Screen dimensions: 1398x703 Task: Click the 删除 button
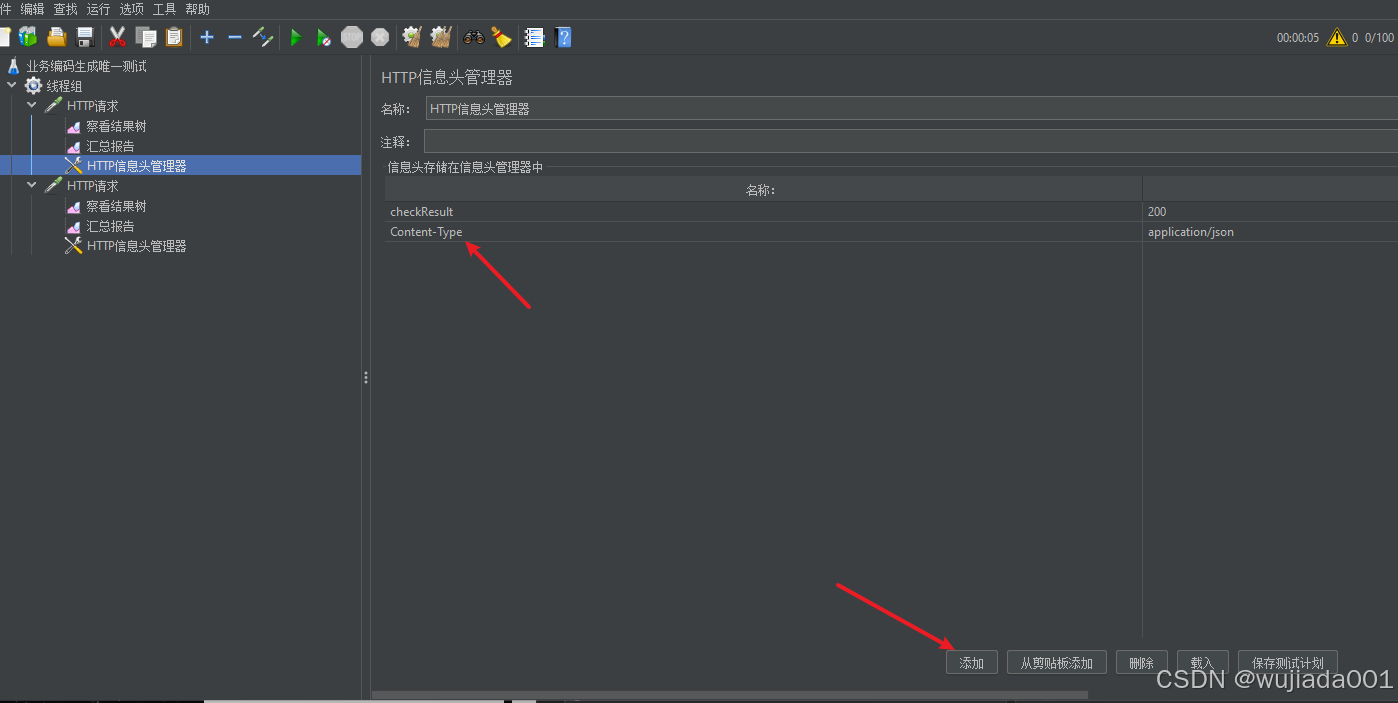tap(1142, 663)
